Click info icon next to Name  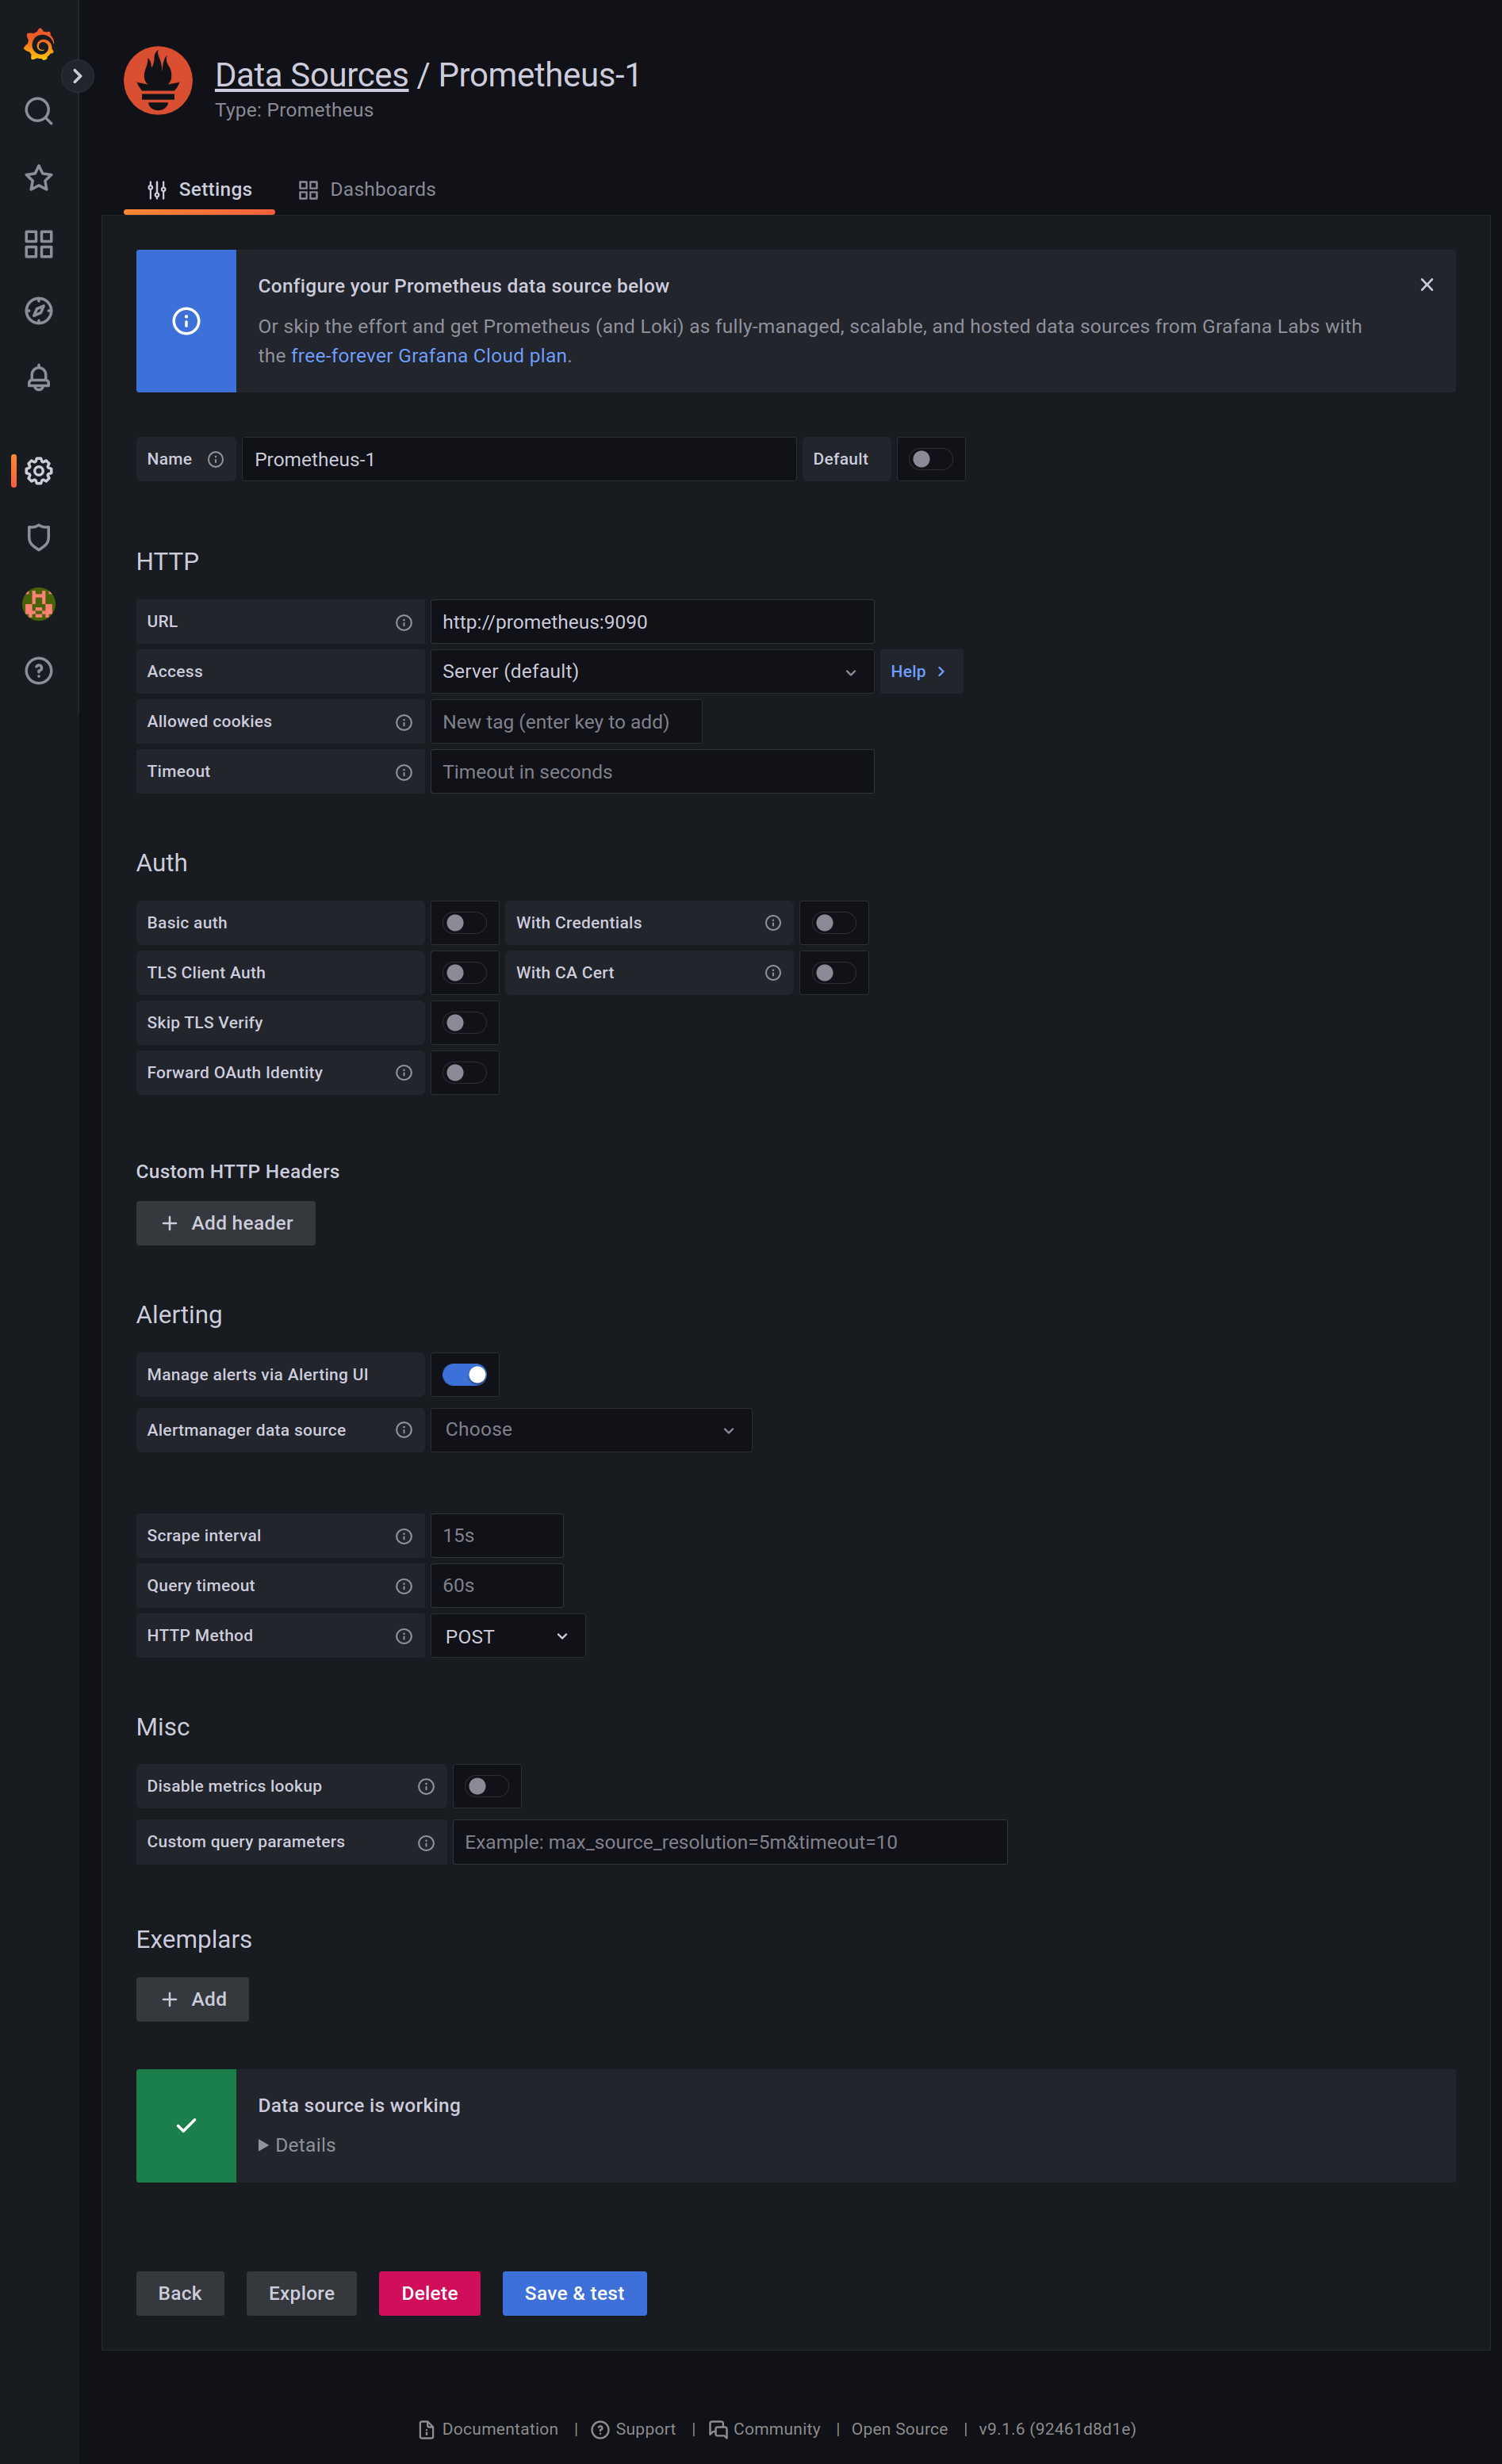(x=215, y=459)
